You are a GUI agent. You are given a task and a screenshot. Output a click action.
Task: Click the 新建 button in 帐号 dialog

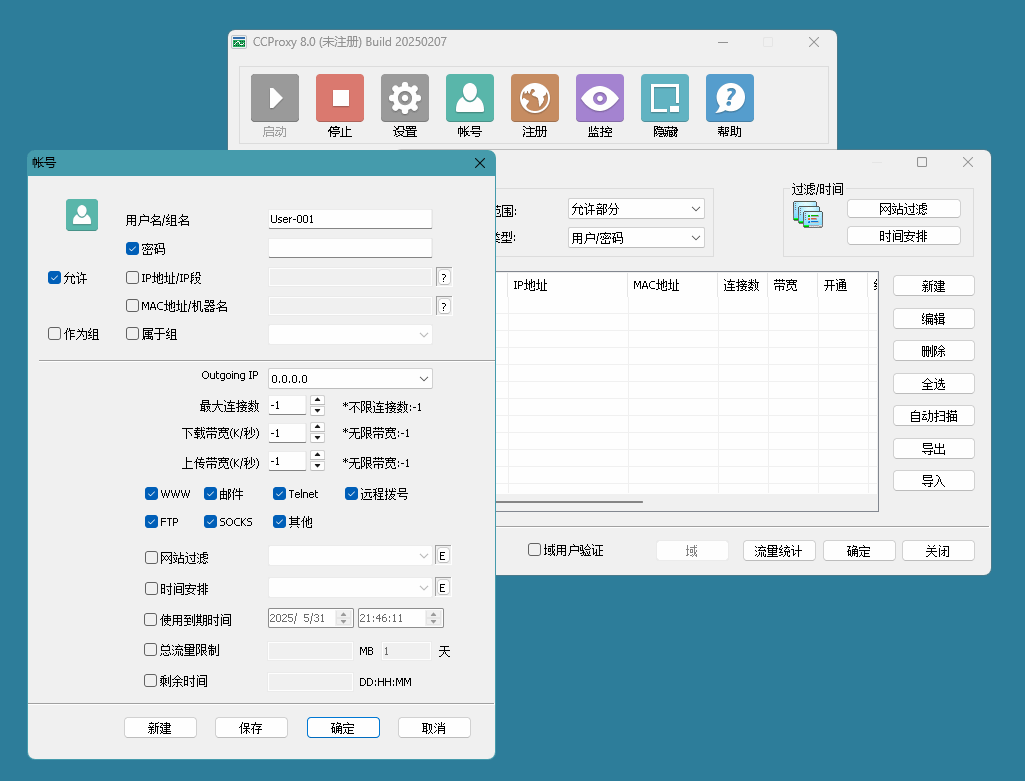160,727
